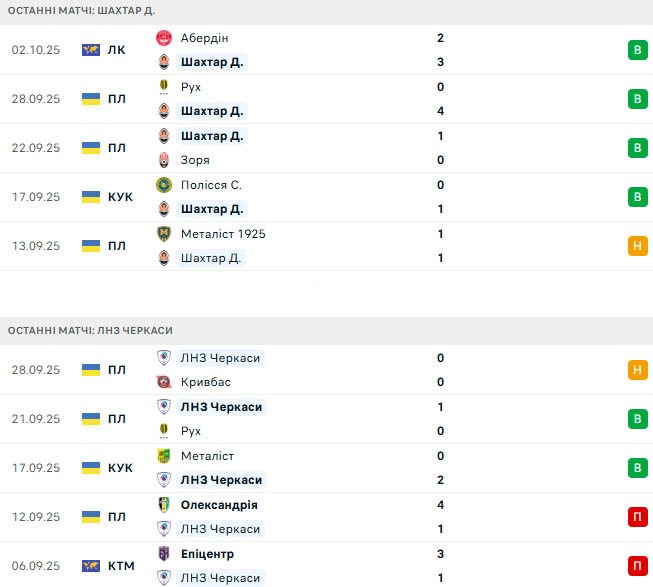This screenshot has width=653, height=587.
Task: Click the Aberdeen team crest icon
Action: 164,38
